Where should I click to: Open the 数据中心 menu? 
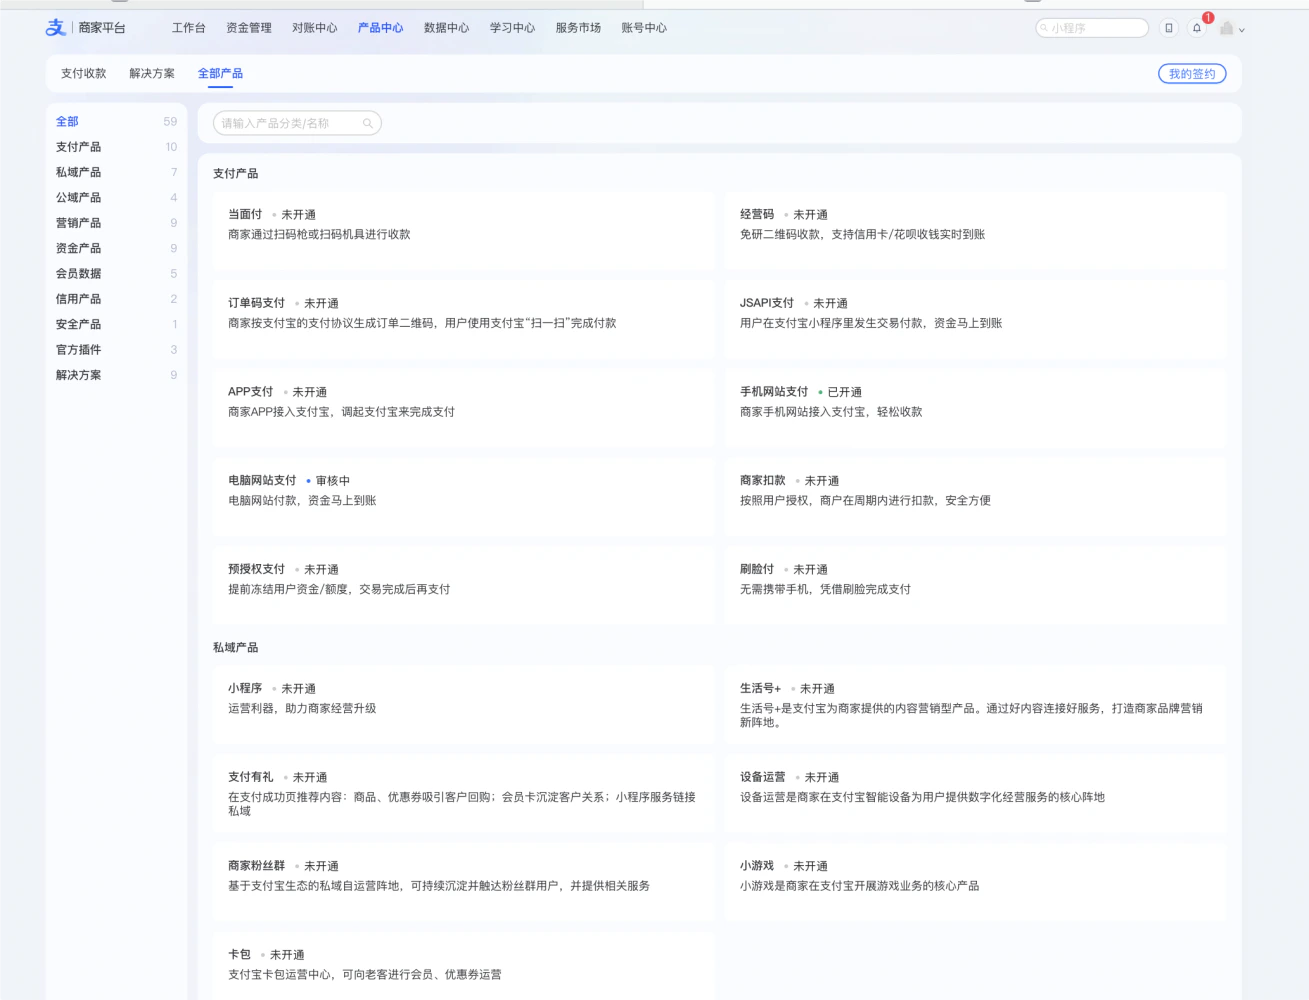point(446,28)
